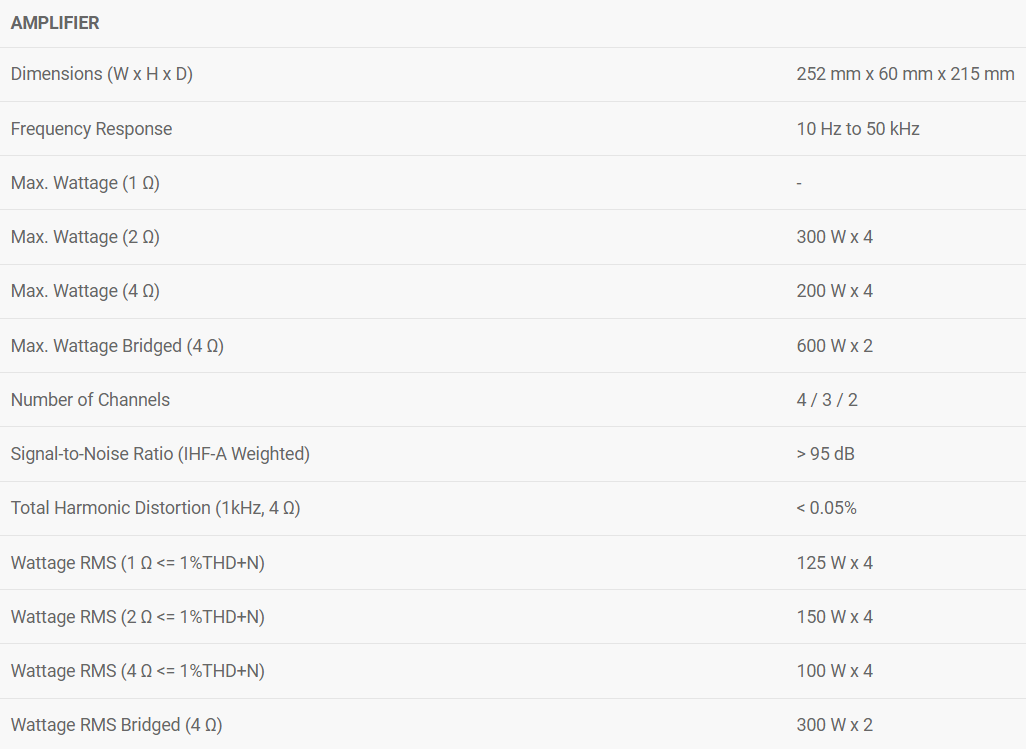Click the Max. Wattage (1 Ω) label

[x=85, y=183]
